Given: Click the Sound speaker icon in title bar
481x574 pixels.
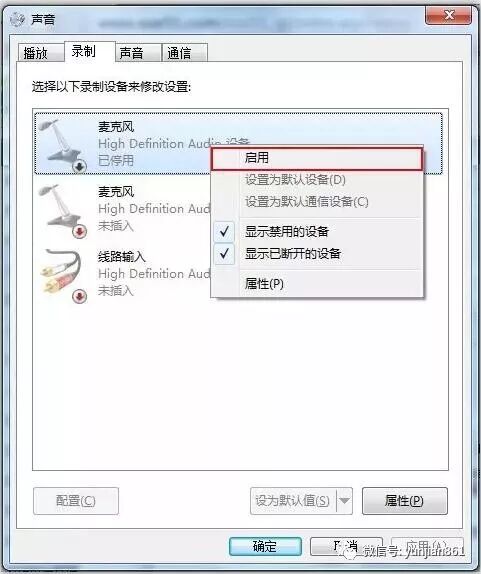Looking at the screenshot, I should (x=17, y=19).
